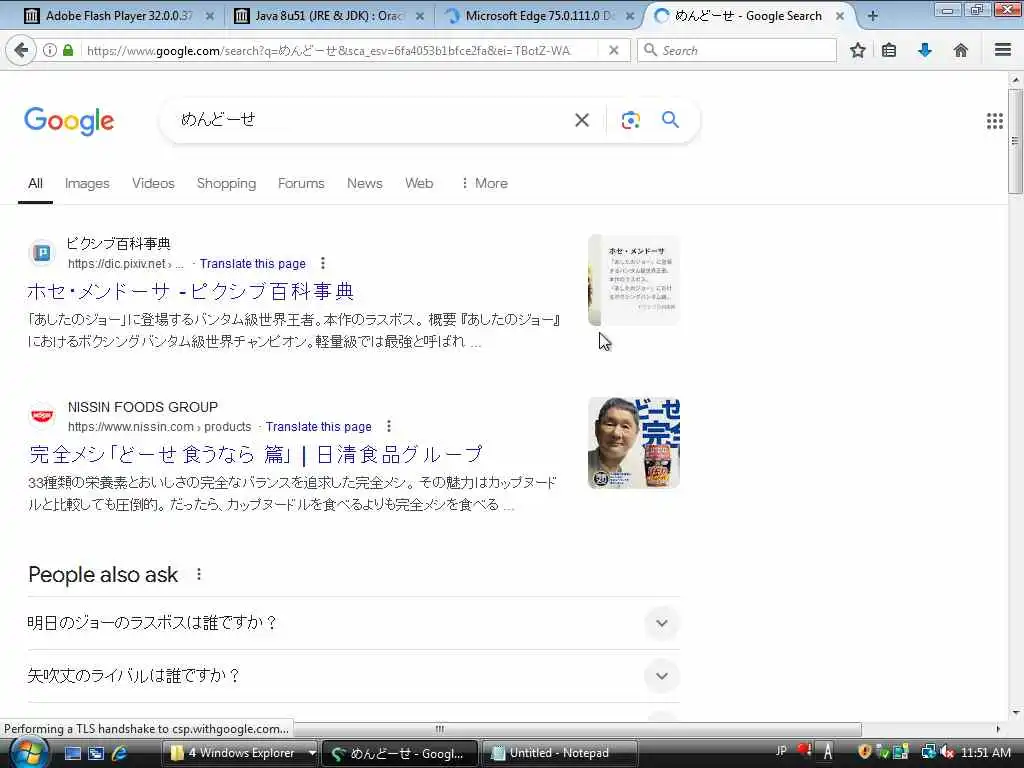The image size is (1024, 768).
Task: Launch Internet Explorer from quick launch
Action: (120, 753)
